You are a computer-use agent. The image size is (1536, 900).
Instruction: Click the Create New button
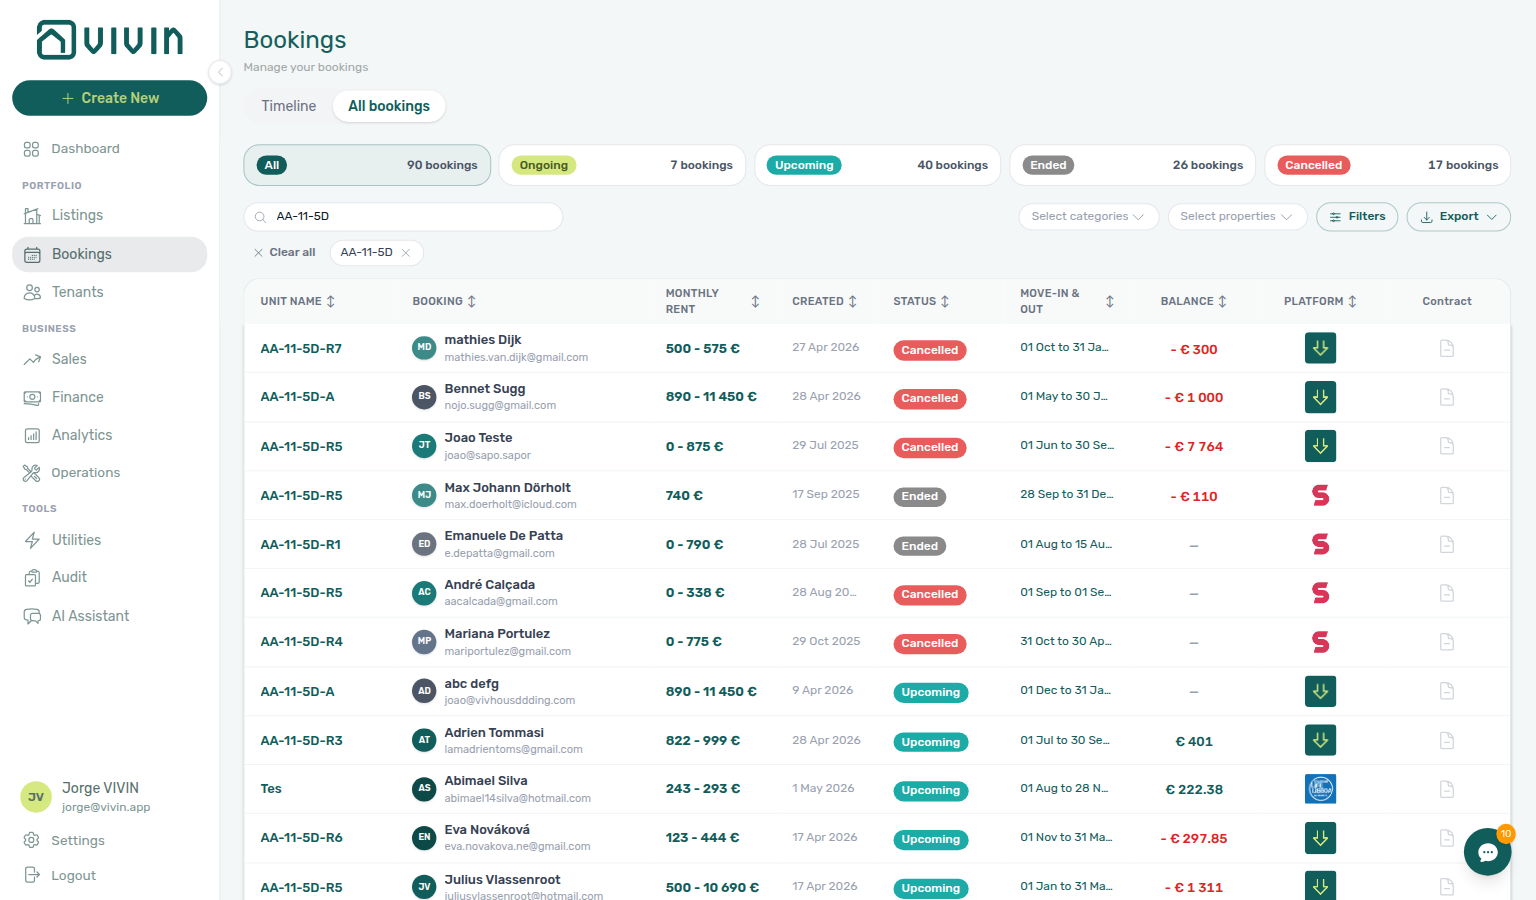click(x=109, y=98)
